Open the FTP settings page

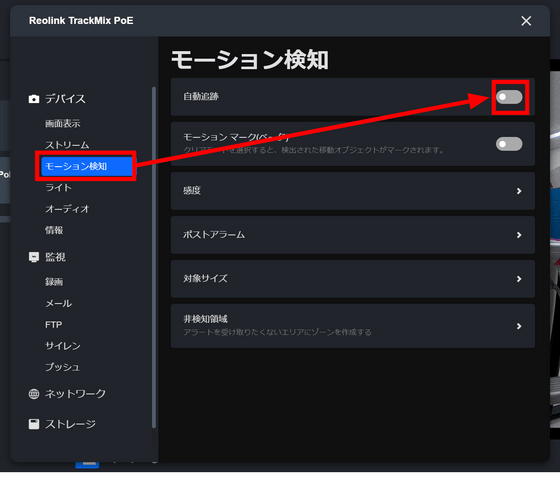(54, 325)
